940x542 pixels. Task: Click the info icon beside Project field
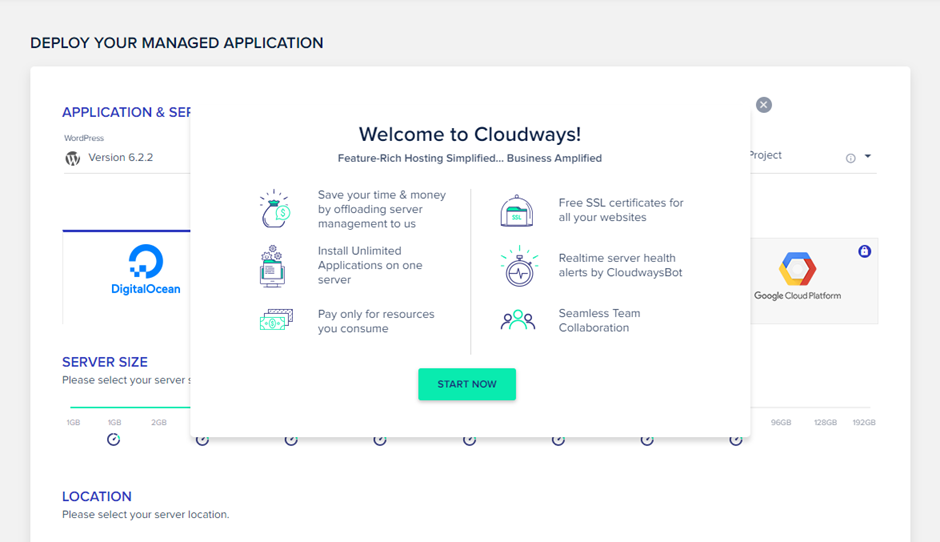point(850,158)
